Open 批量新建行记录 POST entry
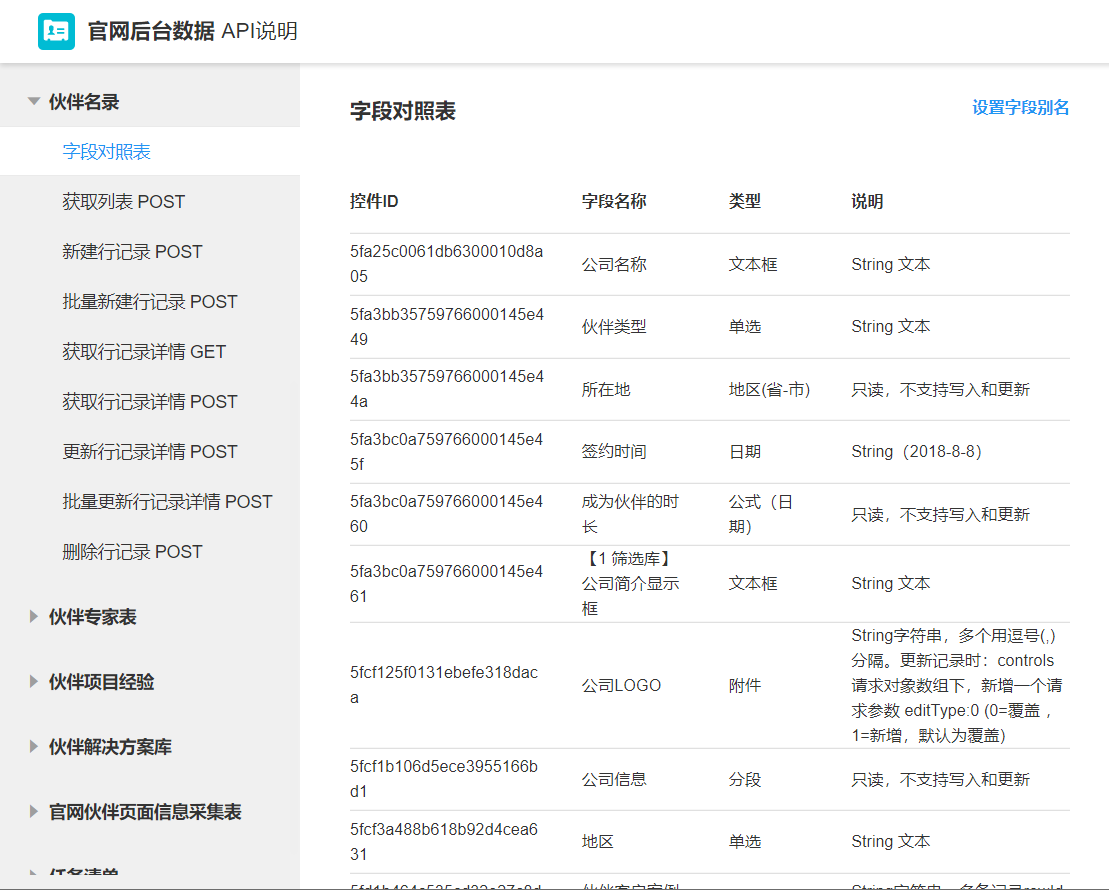This screenshot has height=890, width=1109. pos(150,302)
